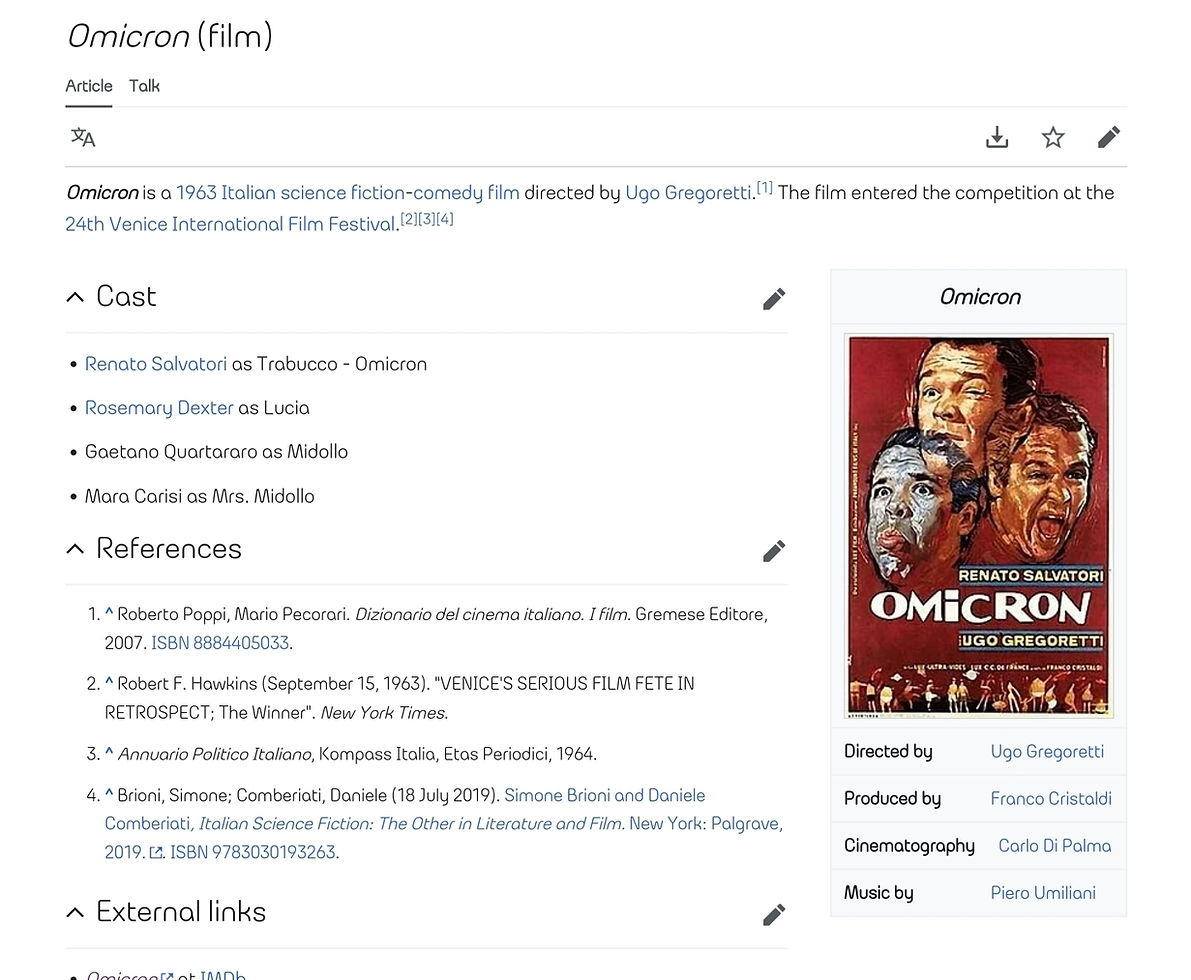This screenshot has width=1191, height=980.
Task: Add page to watchlist with star icon
Action: pyautogui.click(x=1053, y=138)
